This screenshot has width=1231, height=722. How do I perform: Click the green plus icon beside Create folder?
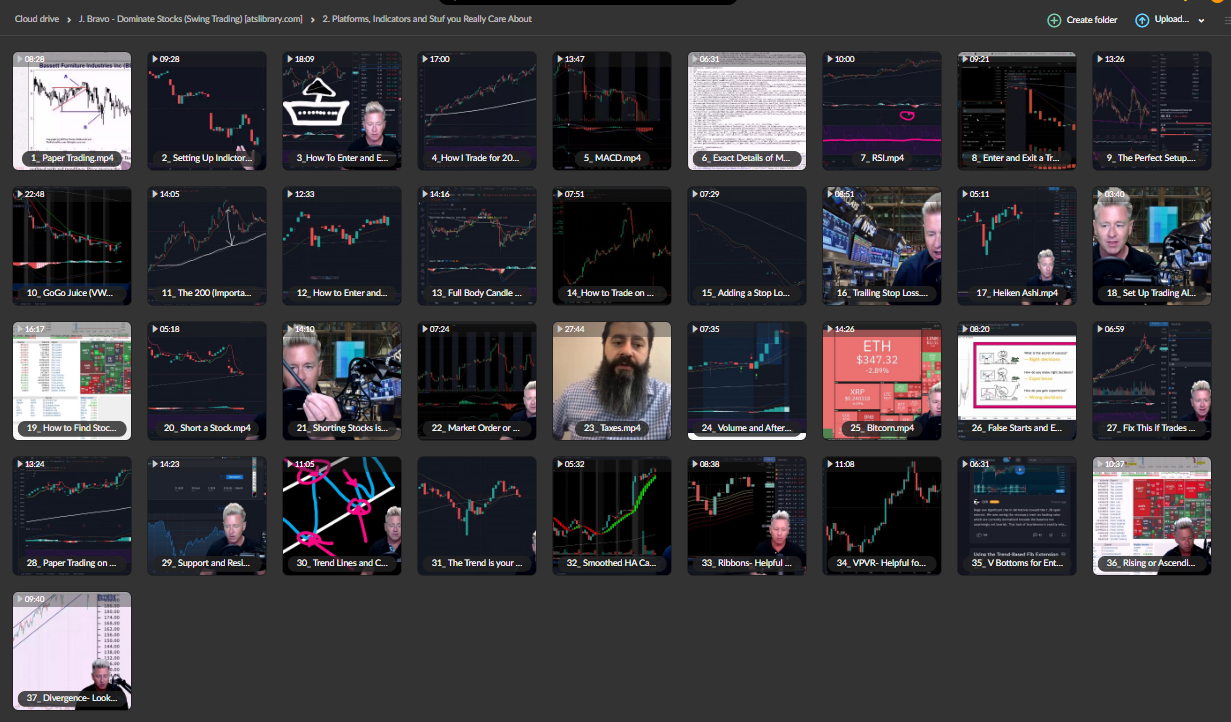click(1054, 20)
